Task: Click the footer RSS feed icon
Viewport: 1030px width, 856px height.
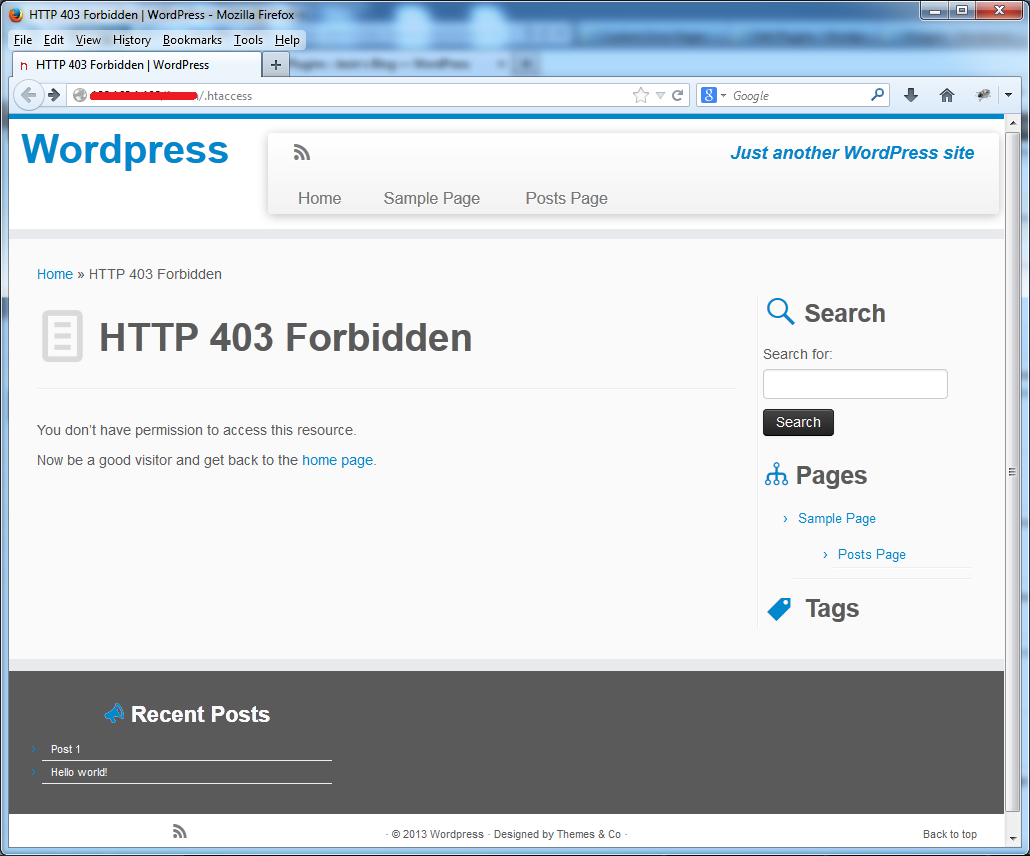Action: [x=179, y=832]
